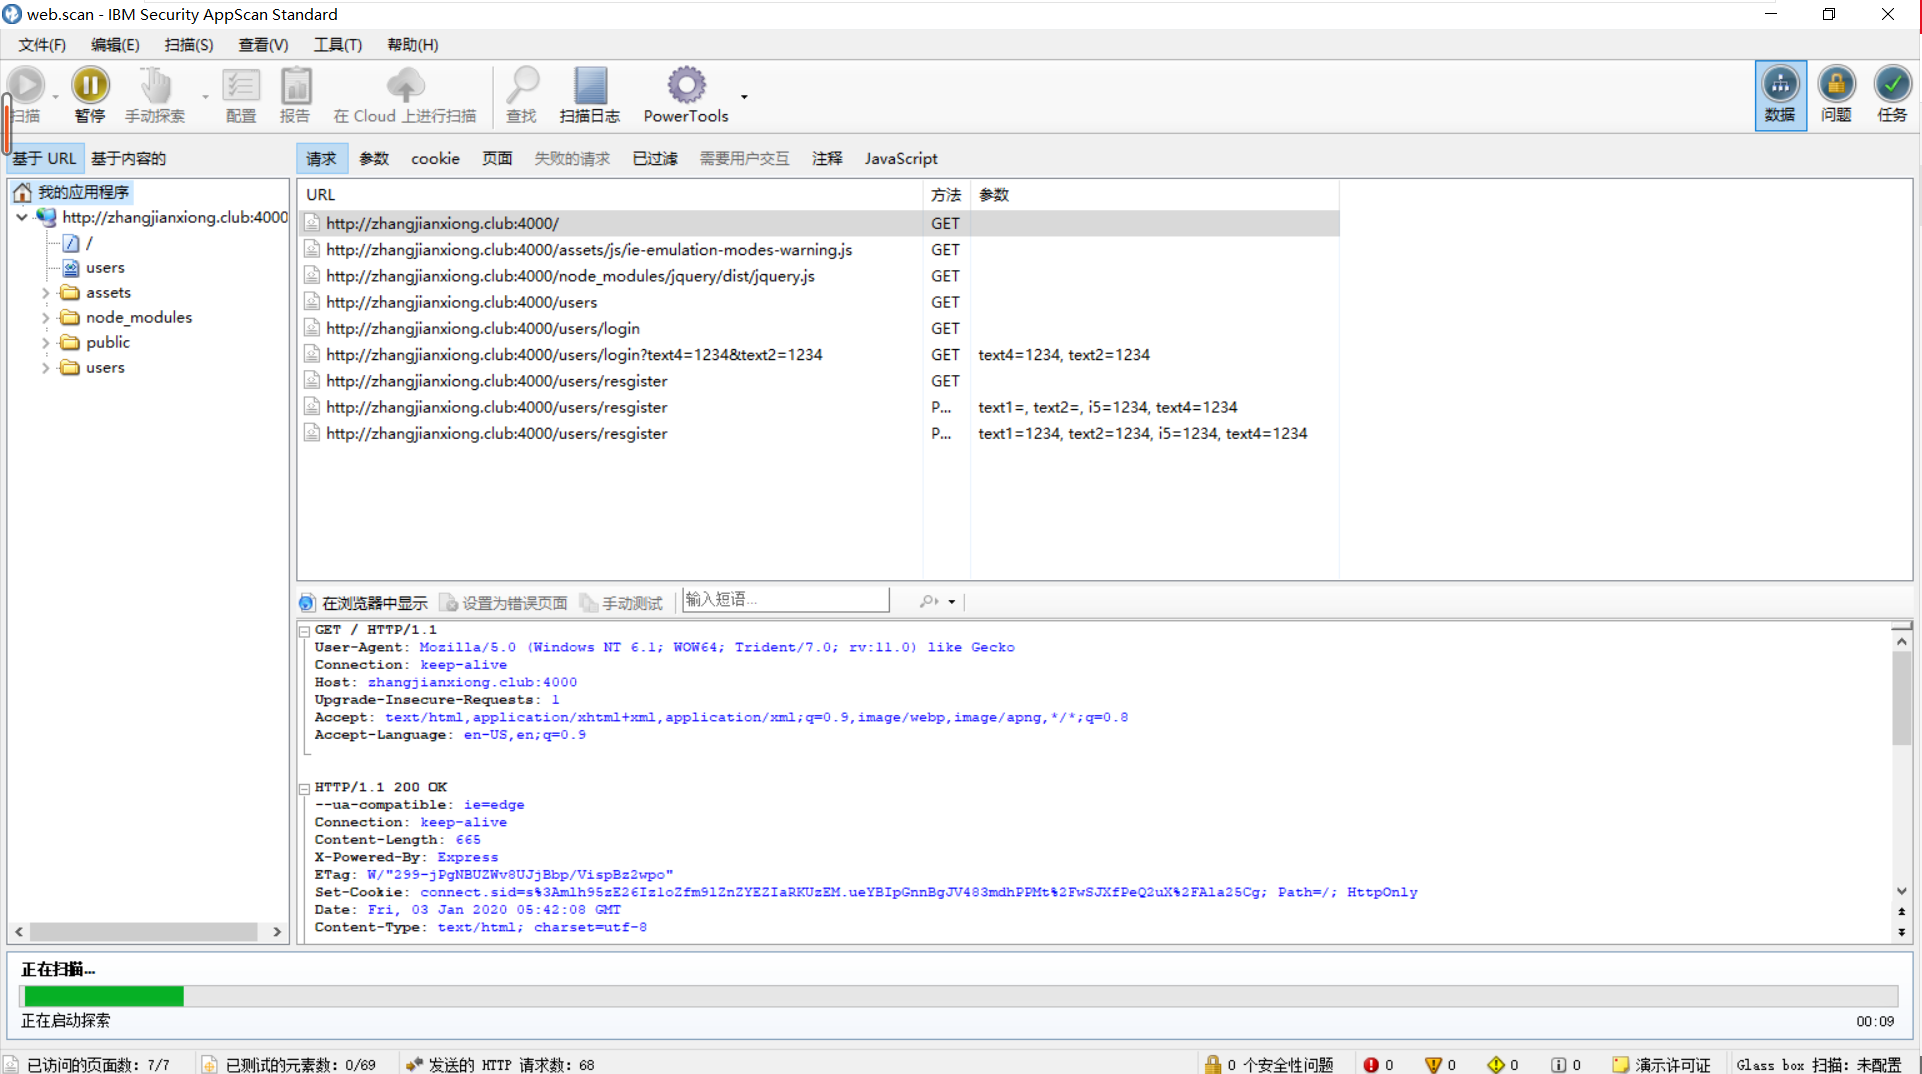Switch to JavaScript tab

[901, 159]
